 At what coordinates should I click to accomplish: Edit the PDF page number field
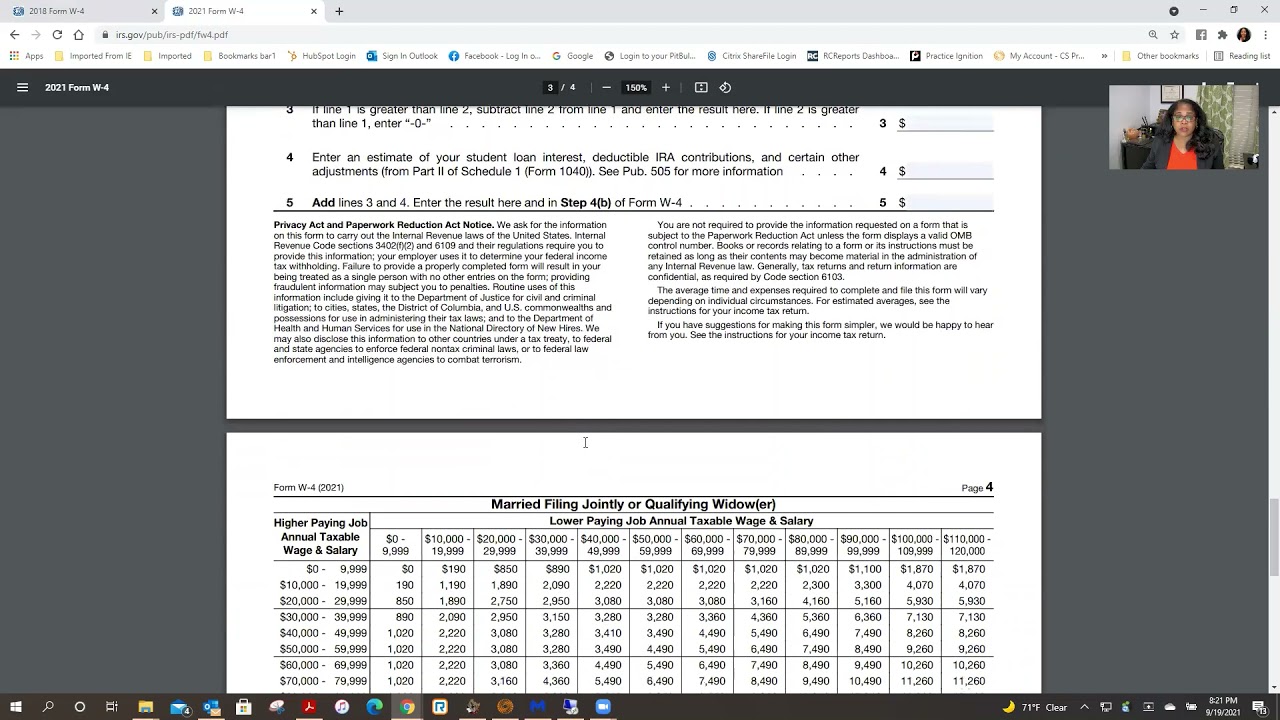pyautogui.click(x=550, y=87)
